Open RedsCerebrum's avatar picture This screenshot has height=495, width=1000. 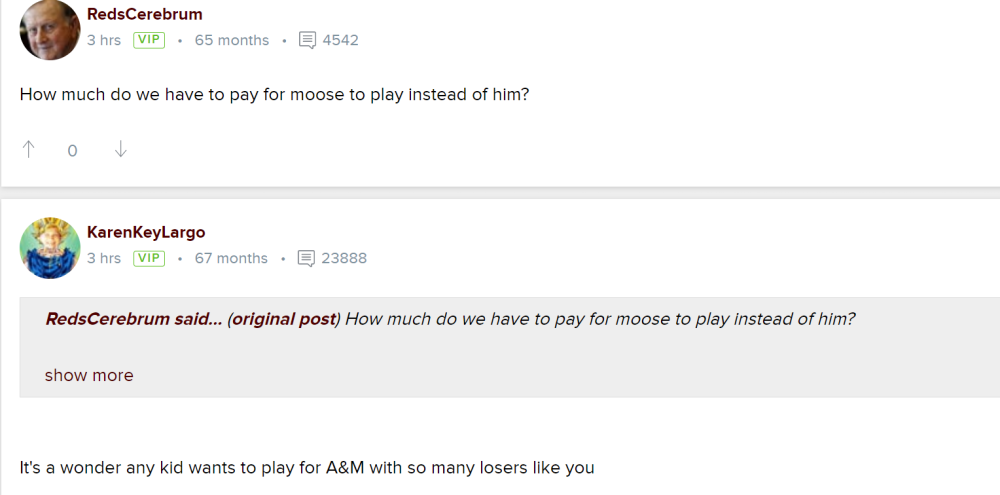[49, 29]
